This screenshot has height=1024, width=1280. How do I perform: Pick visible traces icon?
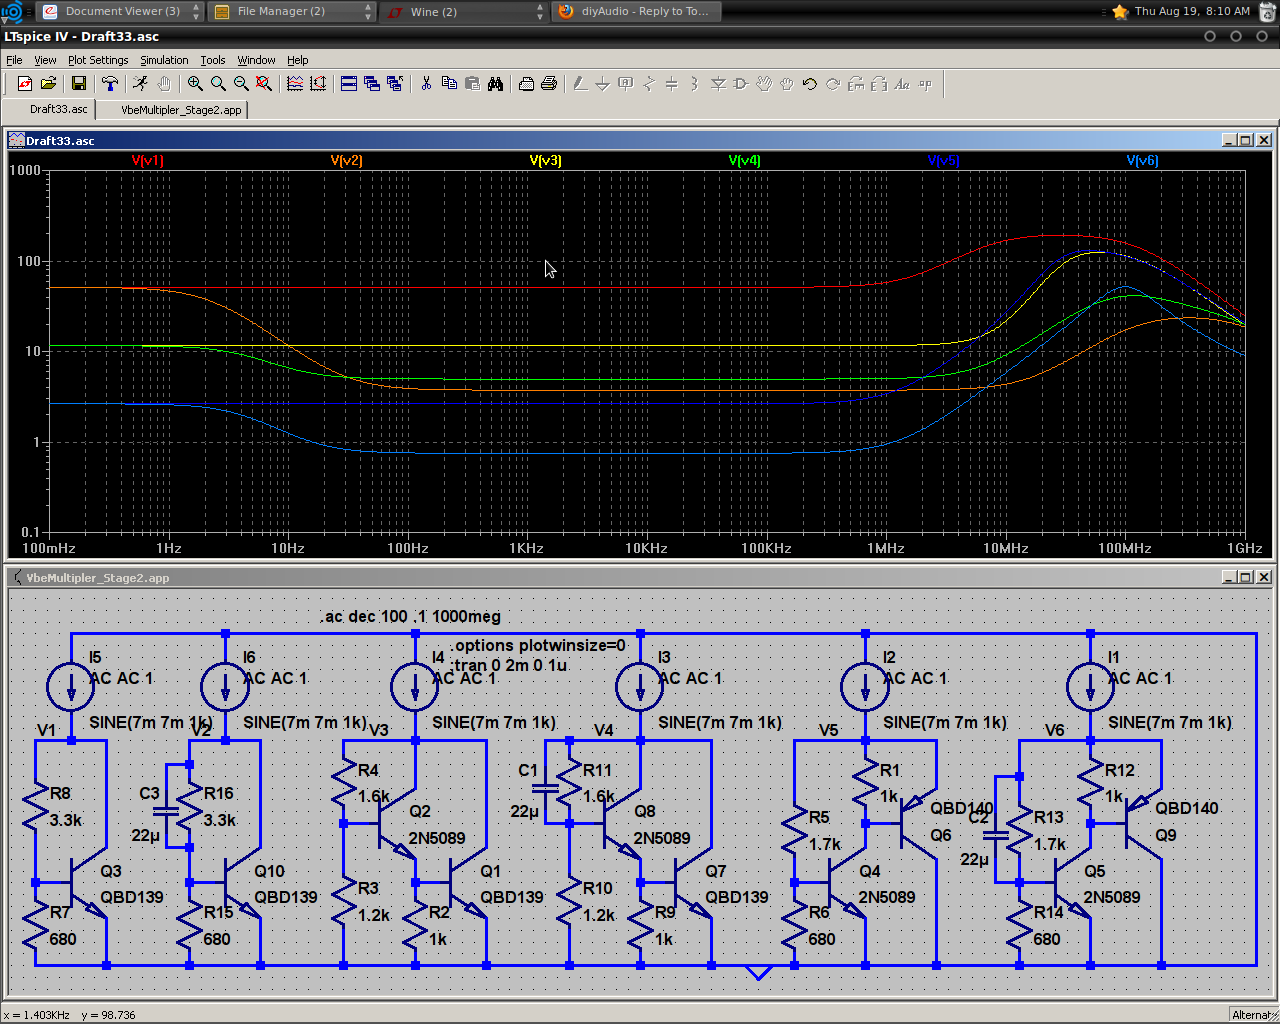coord(295,84)
